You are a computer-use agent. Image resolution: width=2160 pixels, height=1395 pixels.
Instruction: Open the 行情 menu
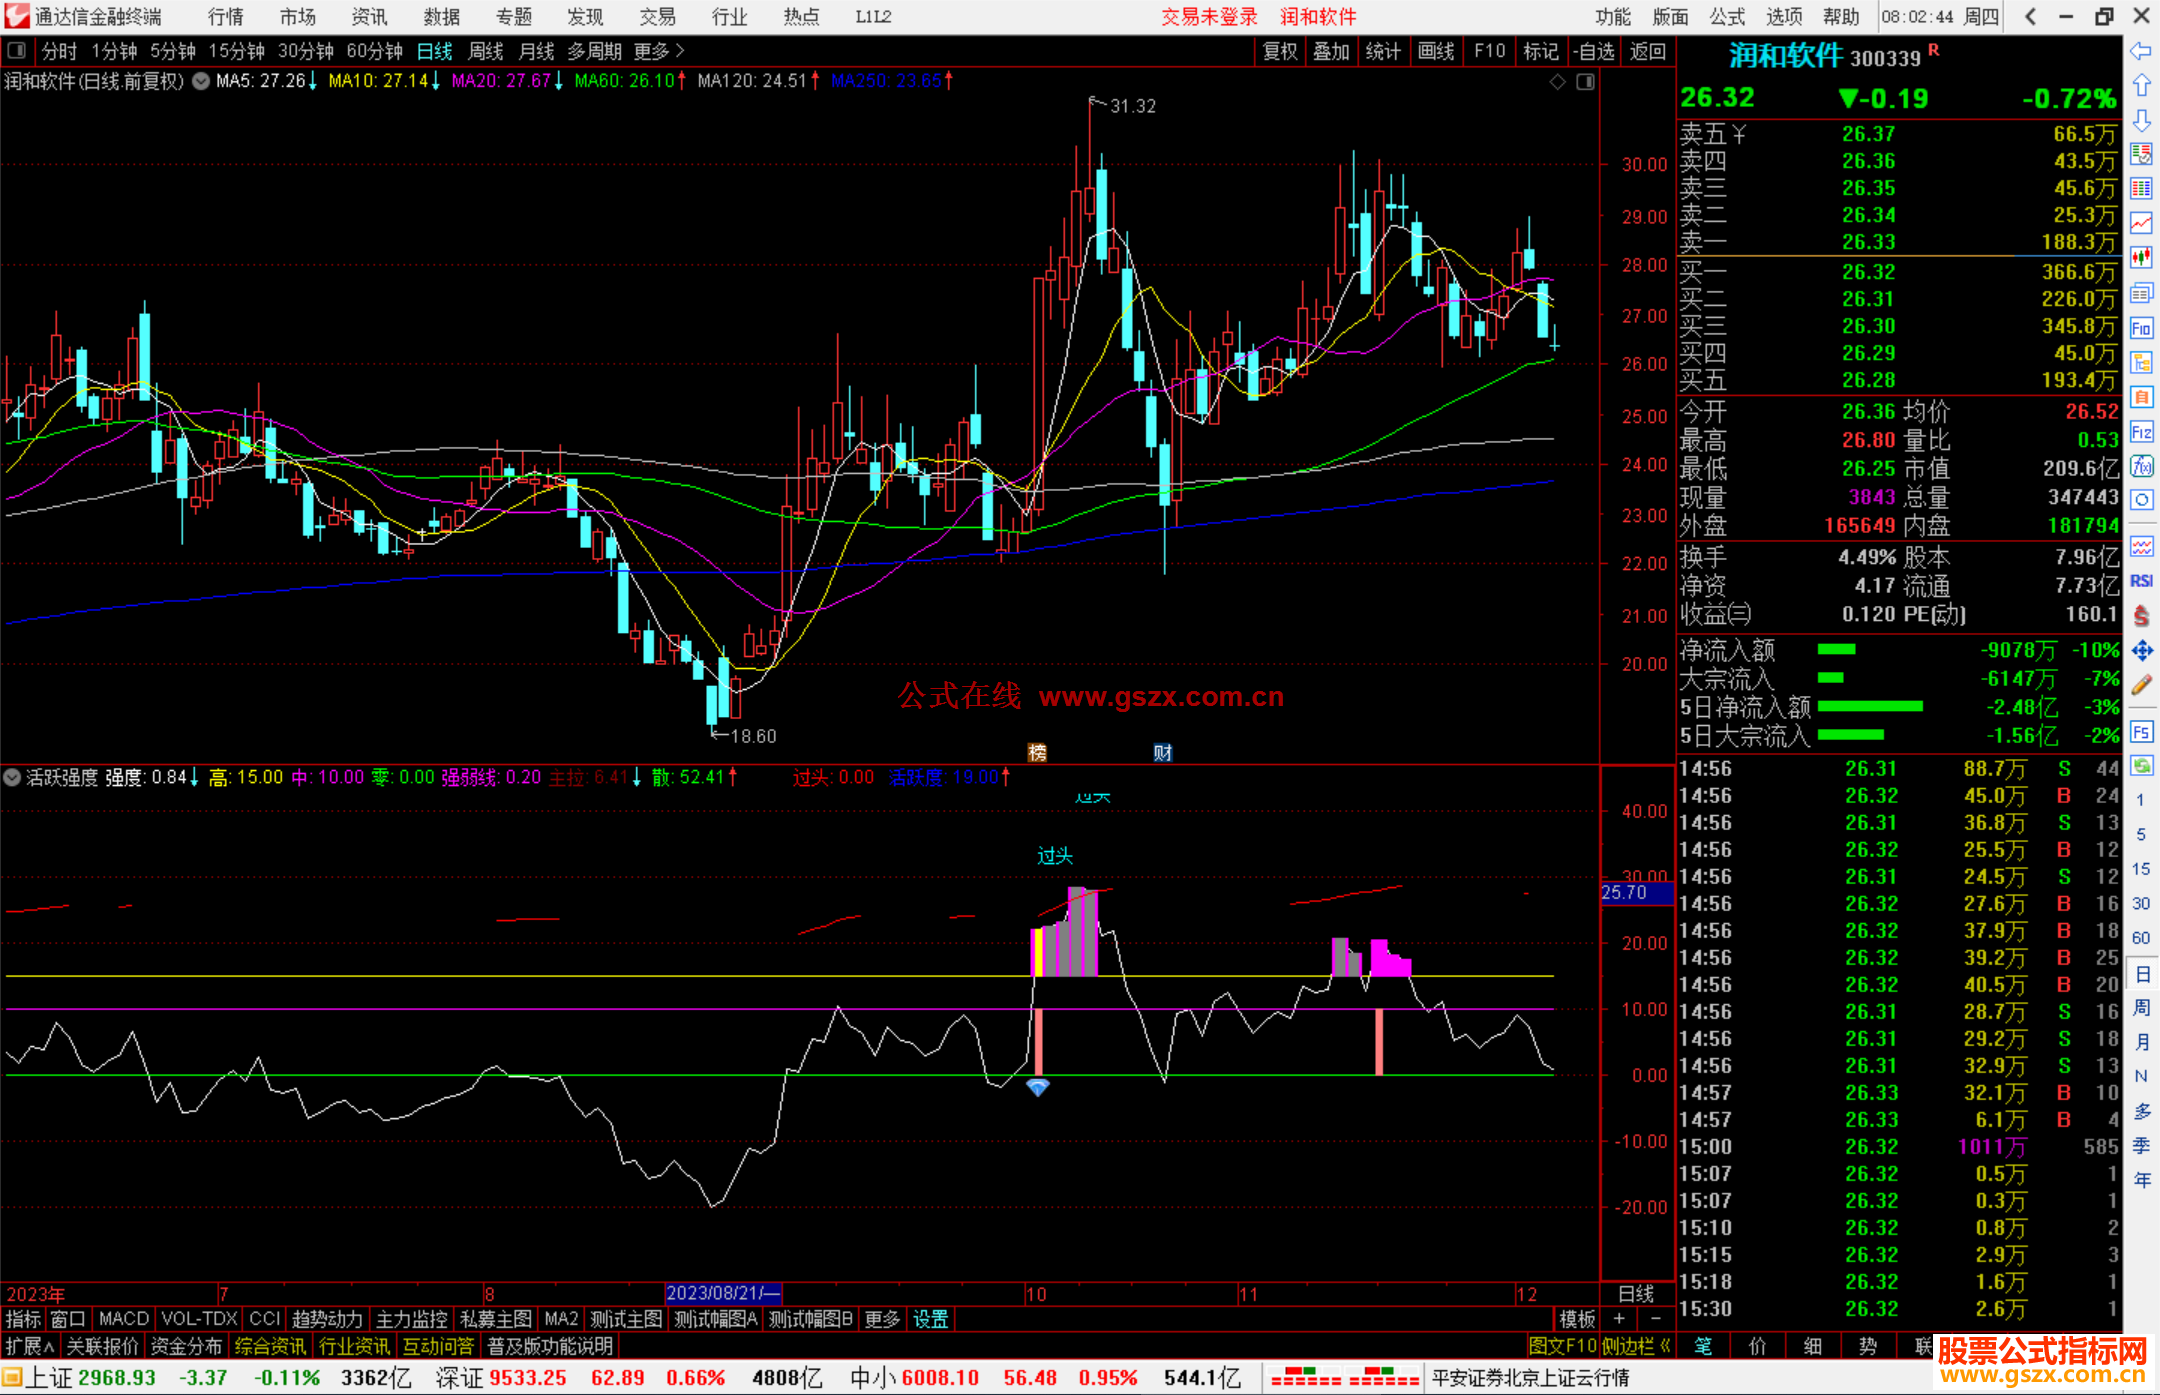[225, 17]
